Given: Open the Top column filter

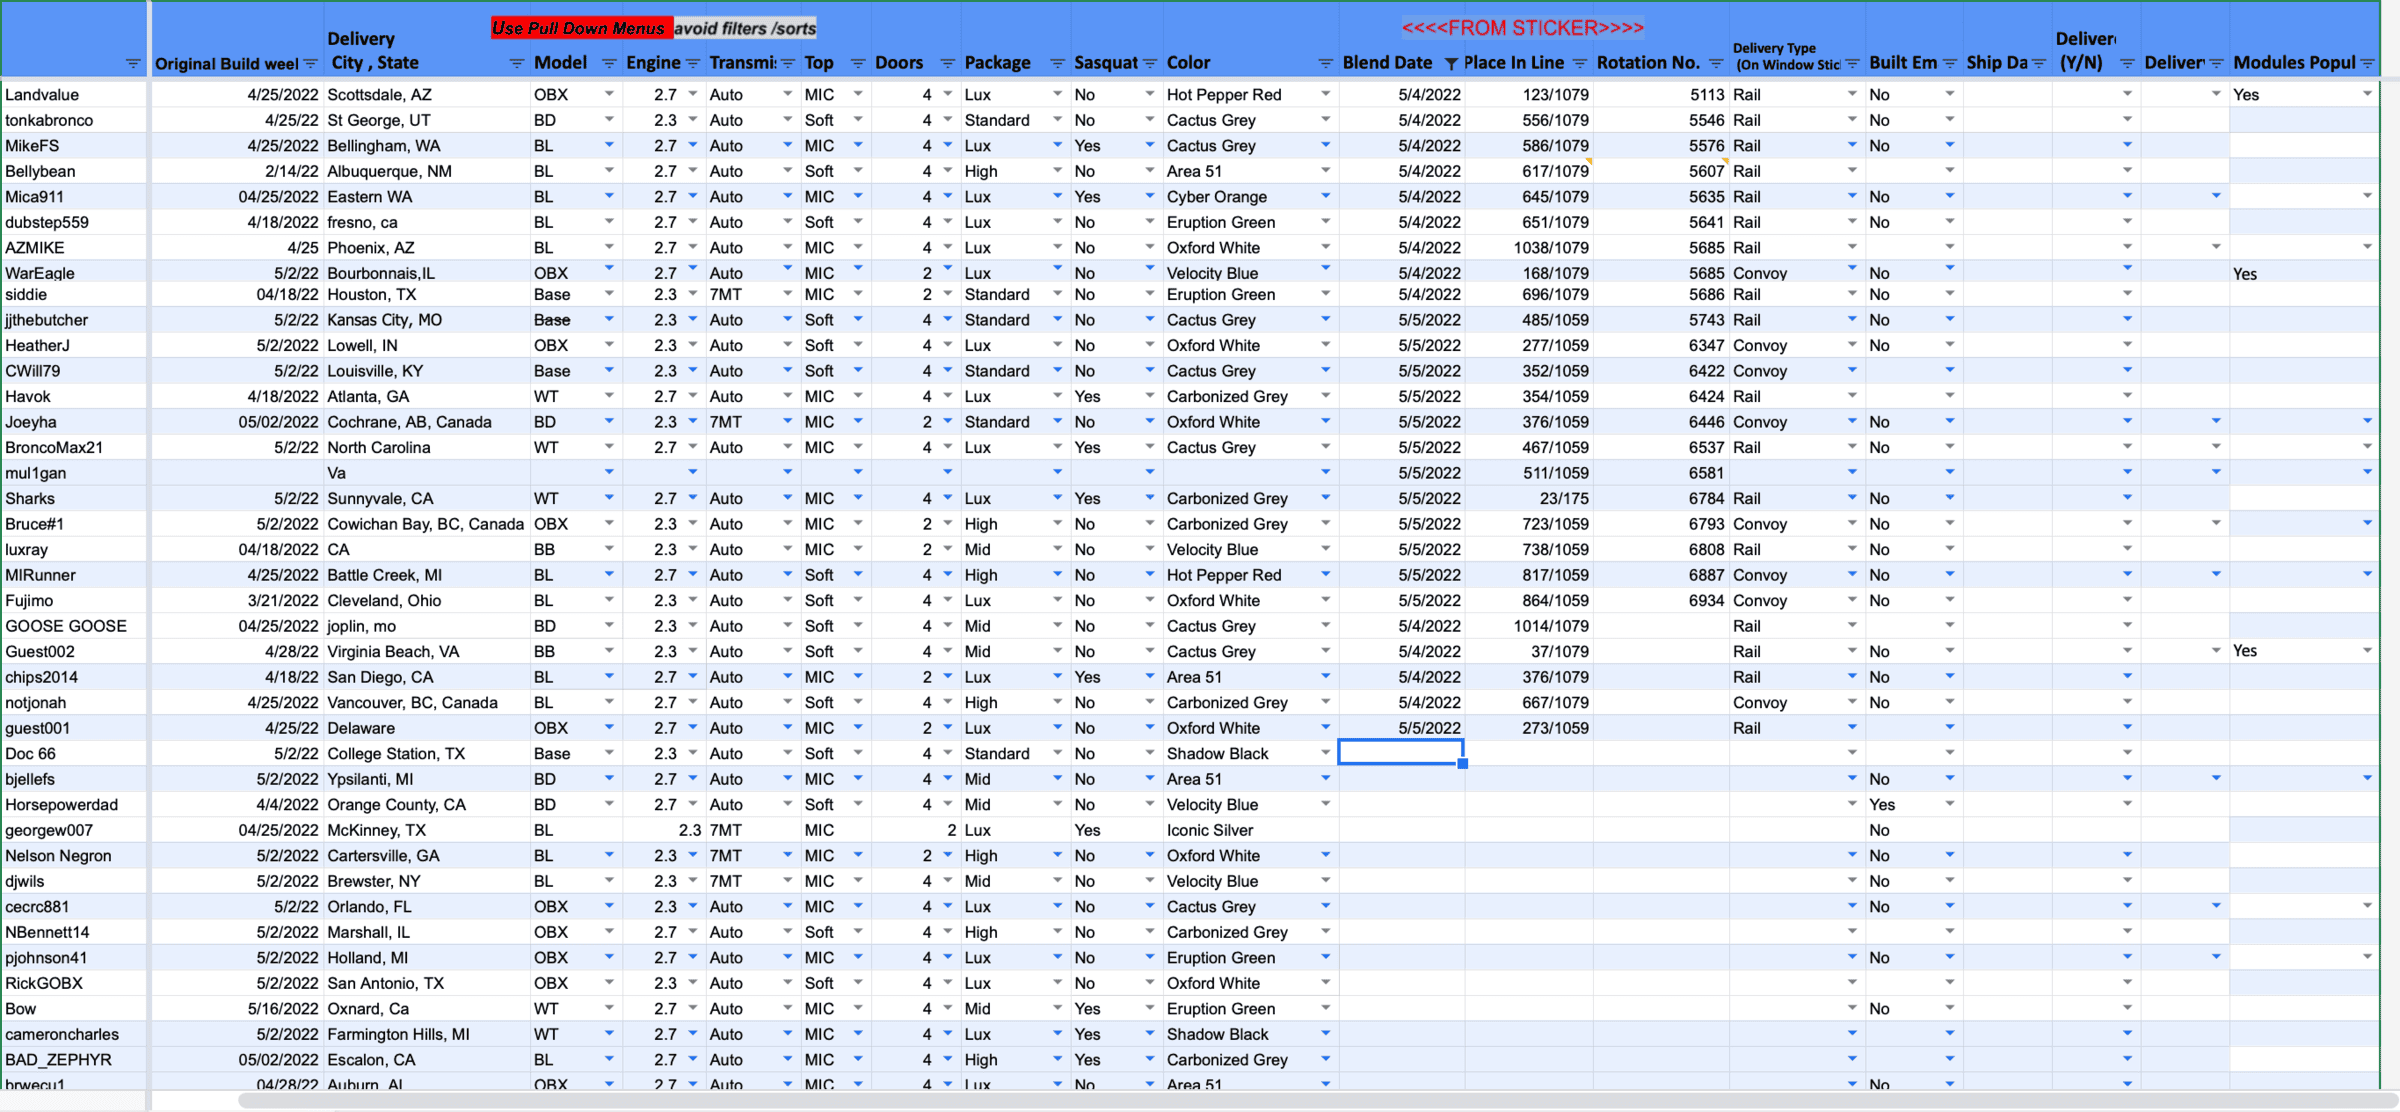Looking at the screenshot, I should pyautogui.click(x=857, y=63).
